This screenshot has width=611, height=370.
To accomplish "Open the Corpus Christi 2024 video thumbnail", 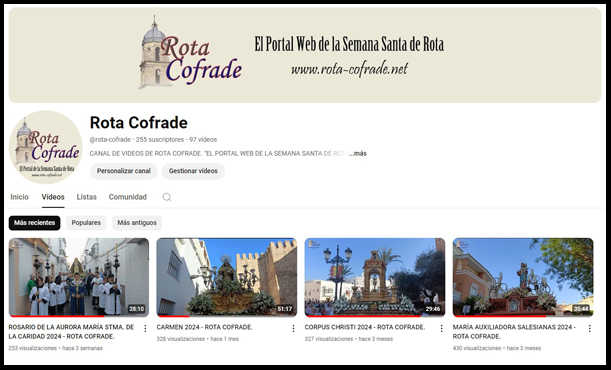I will click(x=374, y=277).
